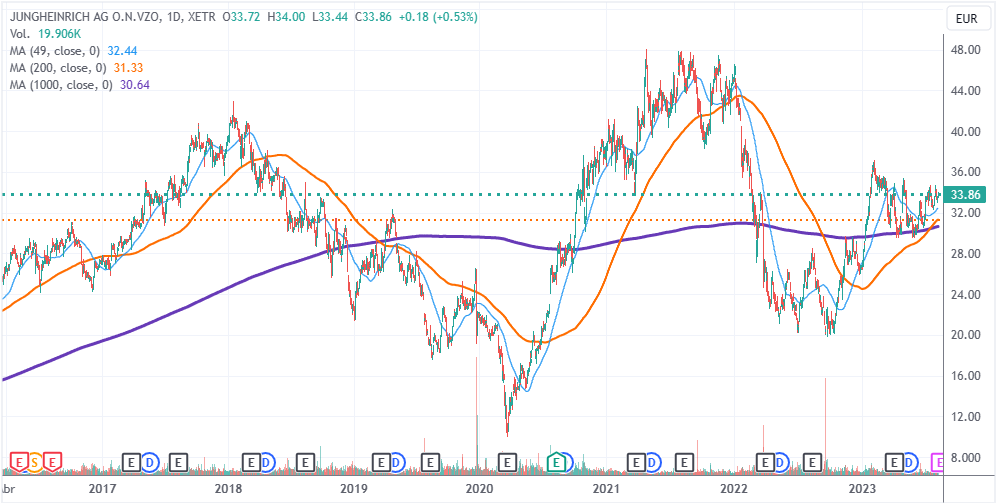Click the 2019 label on time axis
The width and height of the screenshot is (998, 503).
pos(353,489)
